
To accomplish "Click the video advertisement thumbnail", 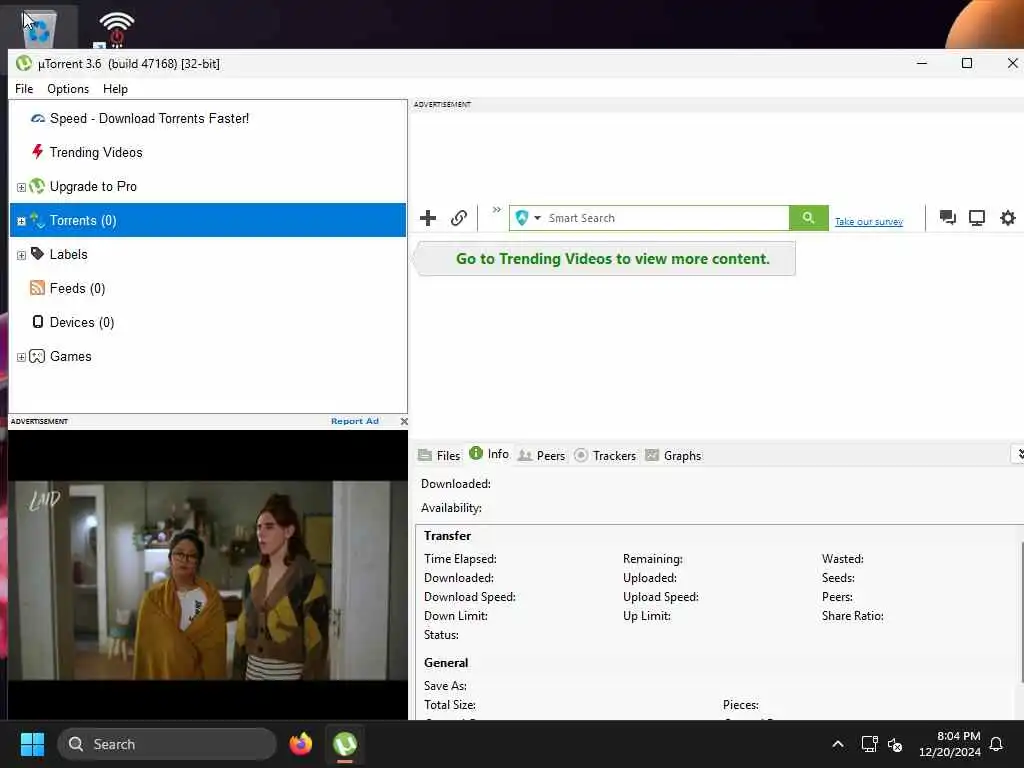I will click(208, 580).
